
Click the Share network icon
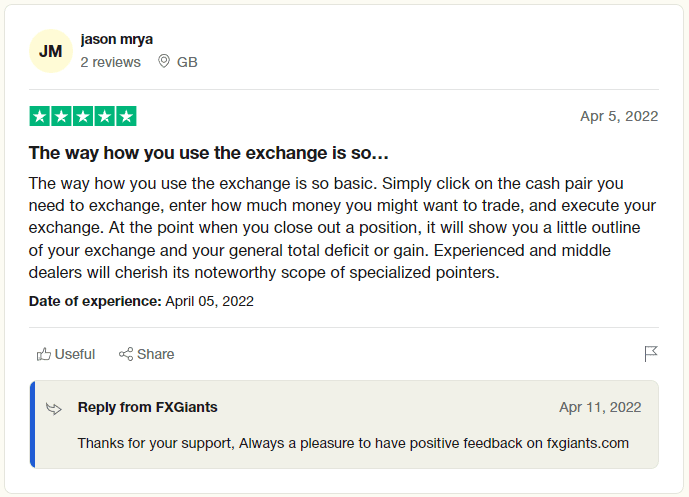tap(126, 354)
